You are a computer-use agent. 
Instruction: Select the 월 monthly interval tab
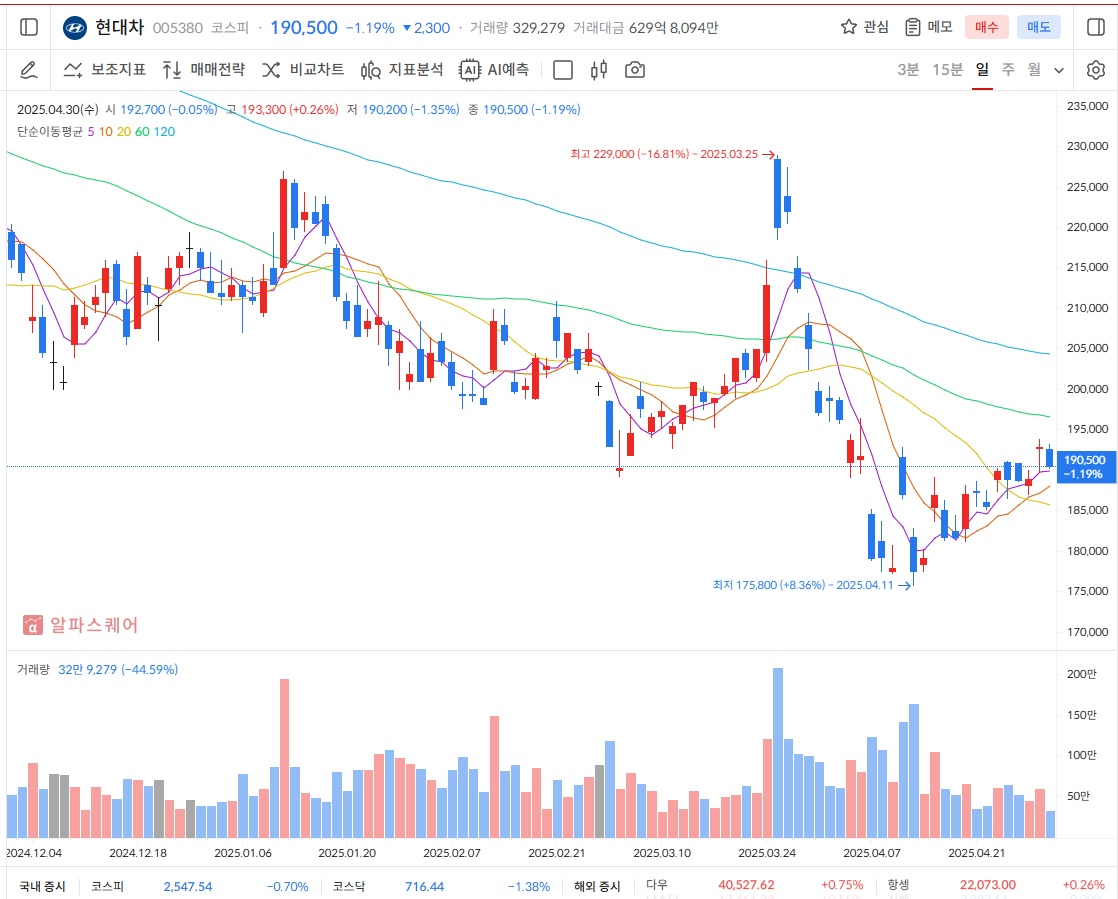(1034, 70)
